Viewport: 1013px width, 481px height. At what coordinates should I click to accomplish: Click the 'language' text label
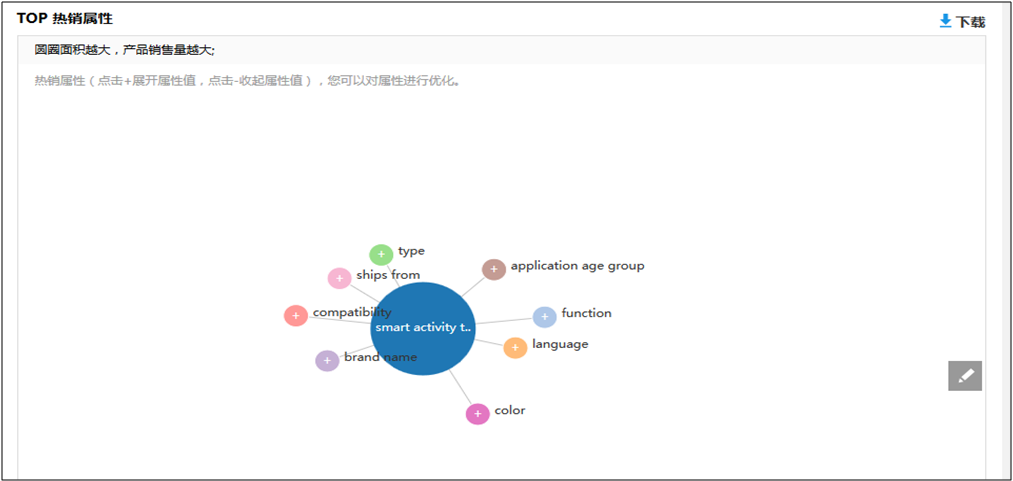pos(560,344)
